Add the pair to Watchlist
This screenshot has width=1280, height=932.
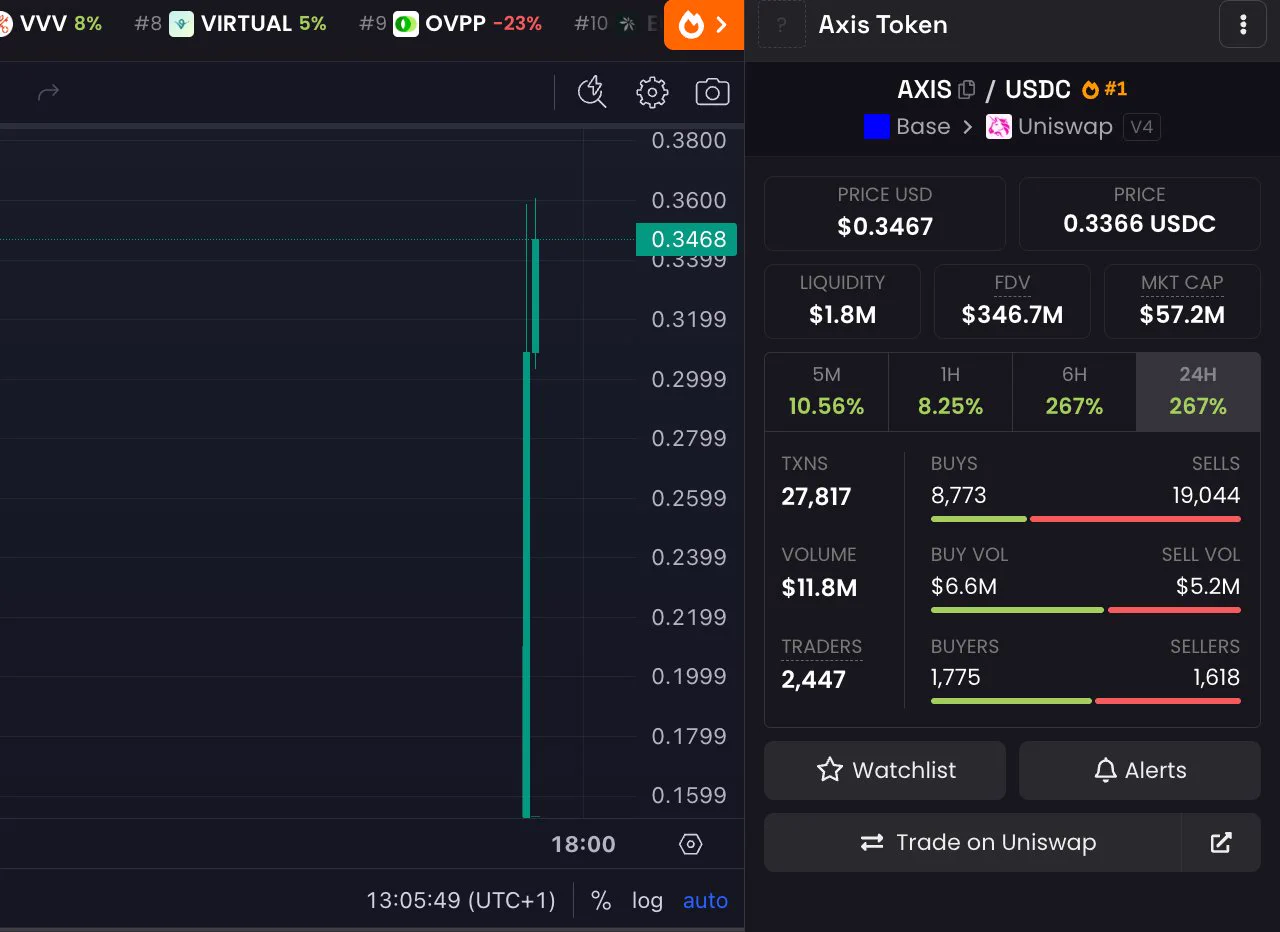pos(885,770)
